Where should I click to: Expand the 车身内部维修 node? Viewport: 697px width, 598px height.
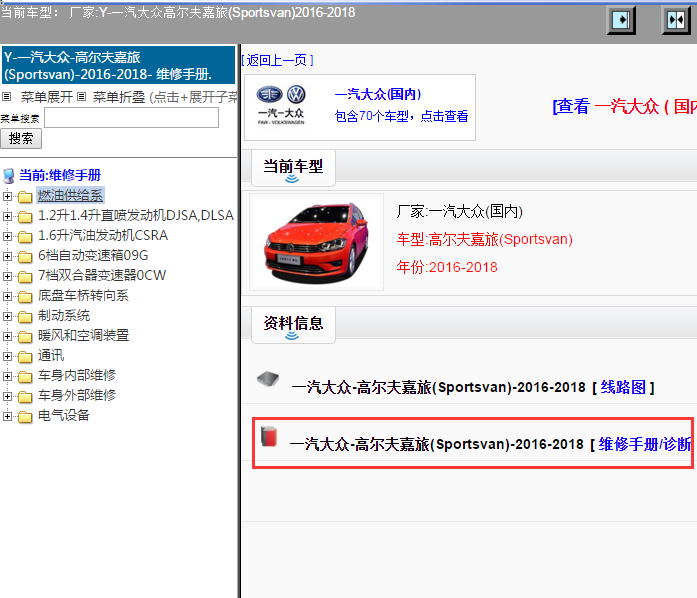point(7,376)
